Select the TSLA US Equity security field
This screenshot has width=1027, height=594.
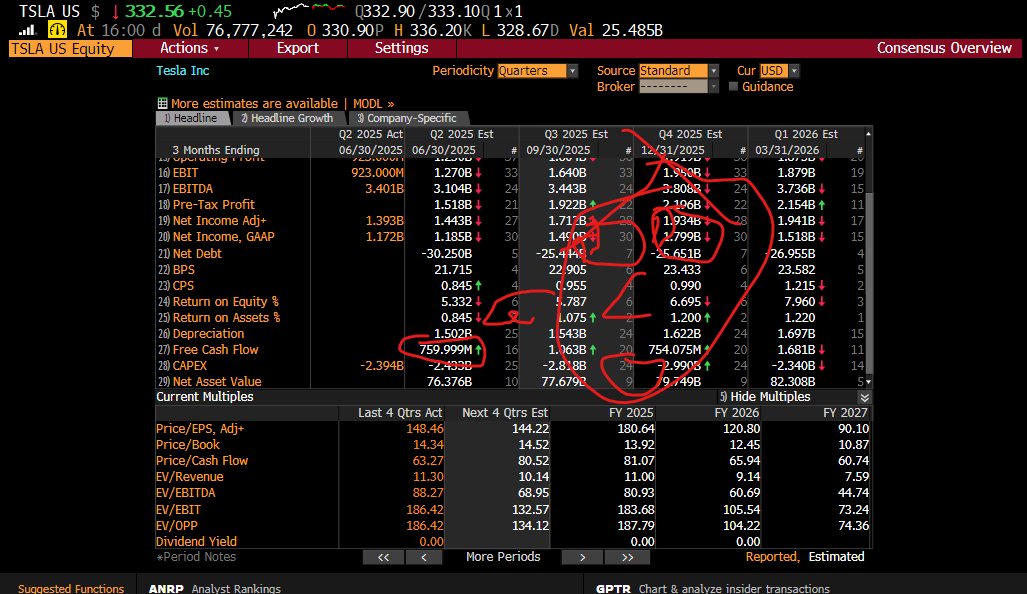70,48
